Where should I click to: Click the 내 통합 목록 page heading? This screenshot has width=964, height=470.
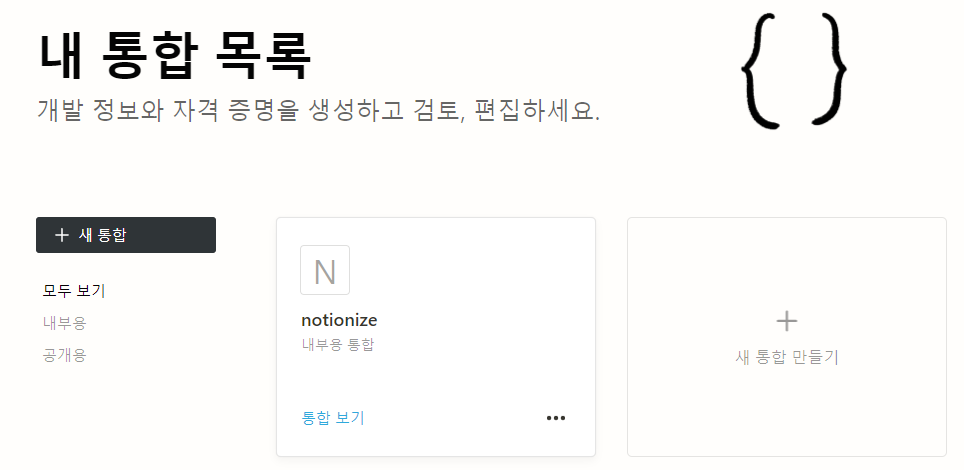pyautogui.click(x=175, y=55)
